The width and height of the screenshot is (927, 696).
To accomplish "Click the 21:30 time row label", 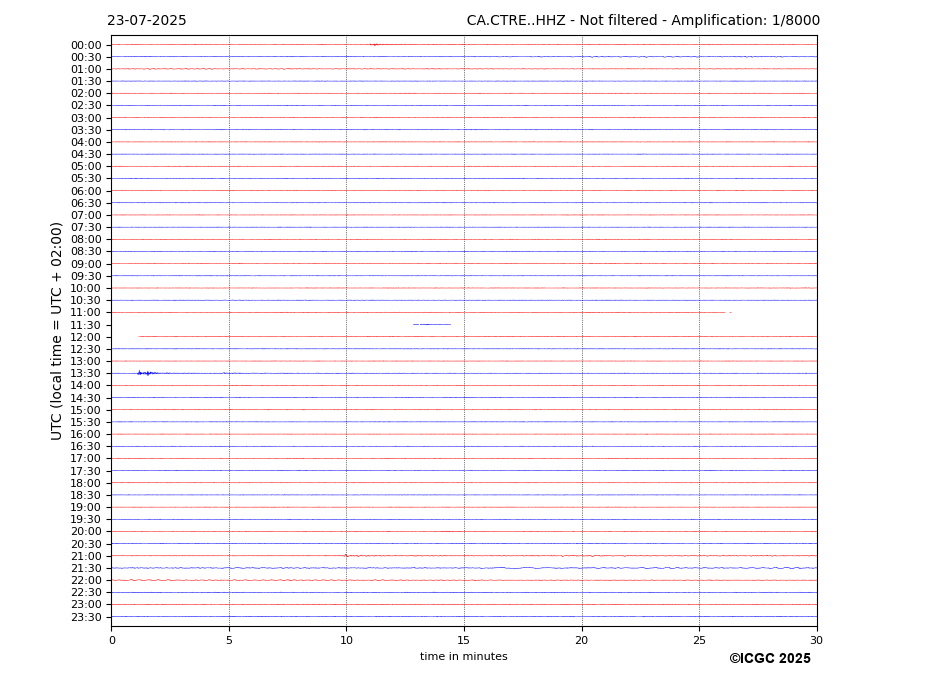I will pos(86,568).
